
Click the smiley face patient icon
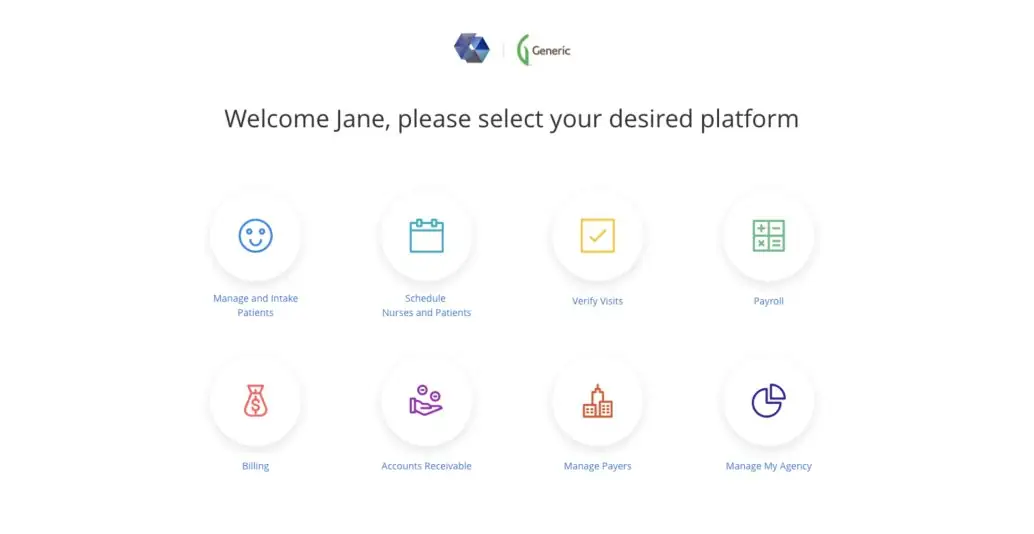tap(255, 236)
